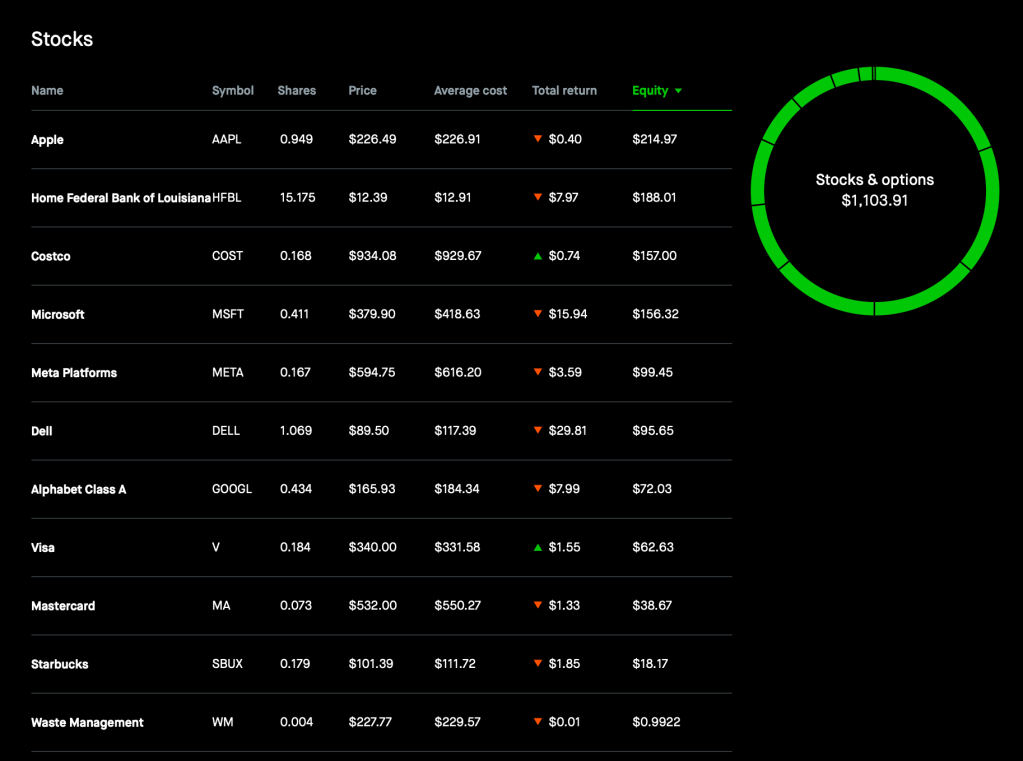
Task: Open Home Federal Bank of Louisiana stock
Action: (x=120, y=198)
